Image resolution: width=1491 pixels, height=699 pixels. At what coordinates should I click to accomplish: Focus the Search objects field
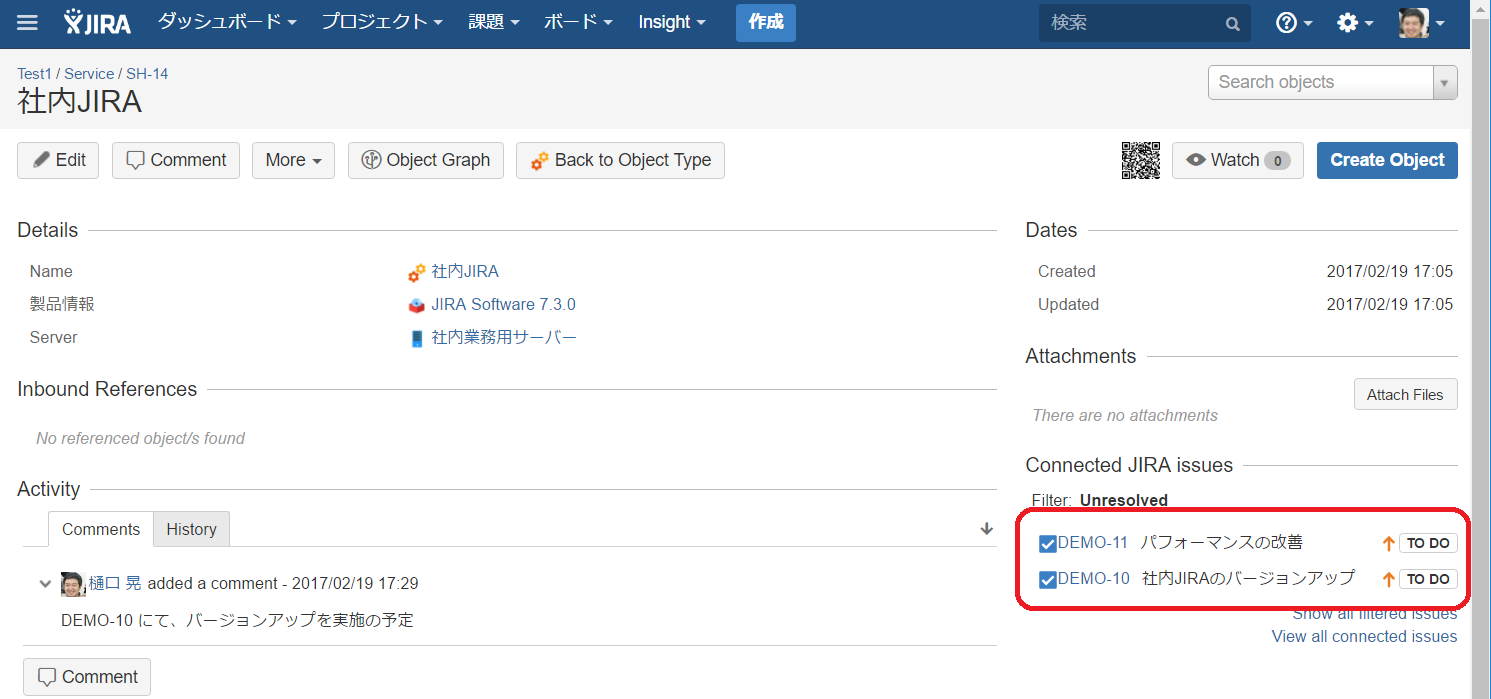(x=1320, y=83)
